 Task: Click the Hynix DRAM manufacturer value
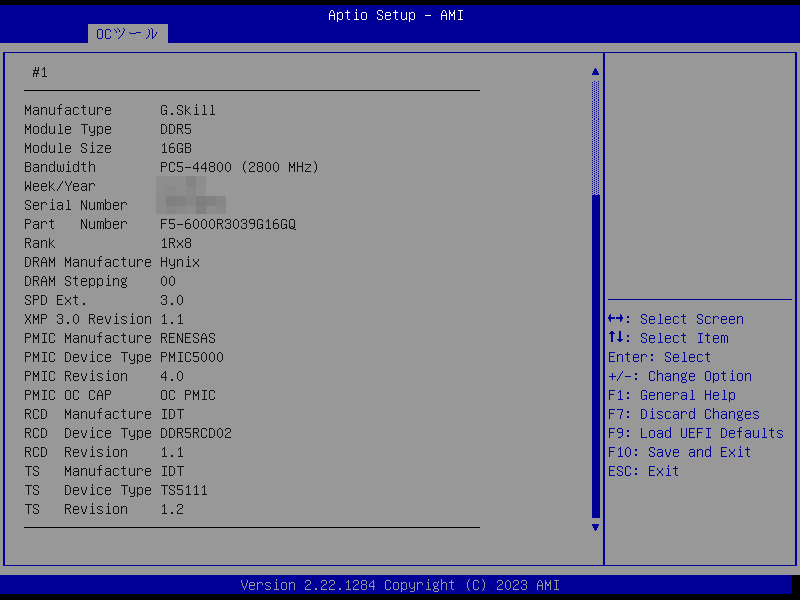(180, 262)
